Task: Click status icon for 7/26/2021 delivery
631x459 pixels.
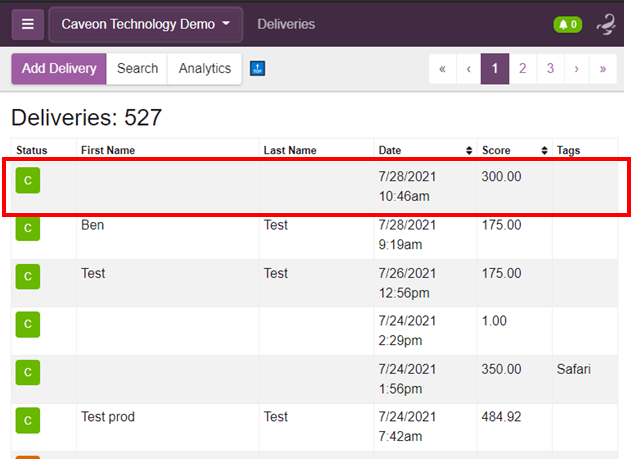Action: point(28,276)
